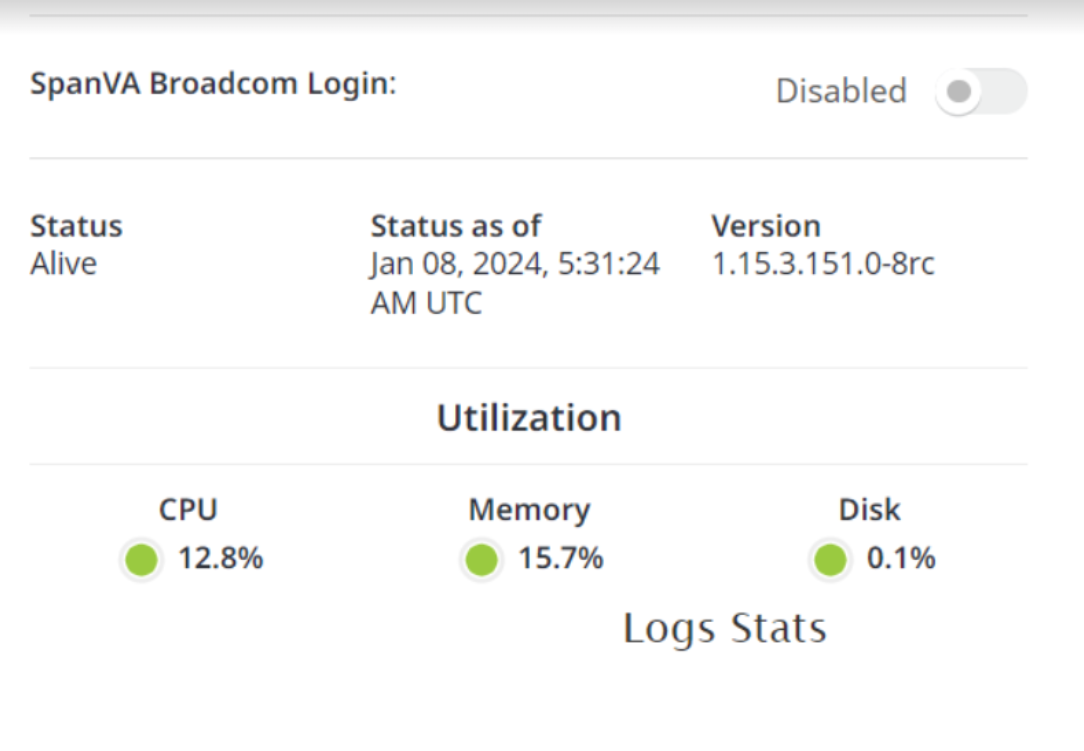Select the Memory label
The image size is (1084, 751).
click(x=529, y=510)
